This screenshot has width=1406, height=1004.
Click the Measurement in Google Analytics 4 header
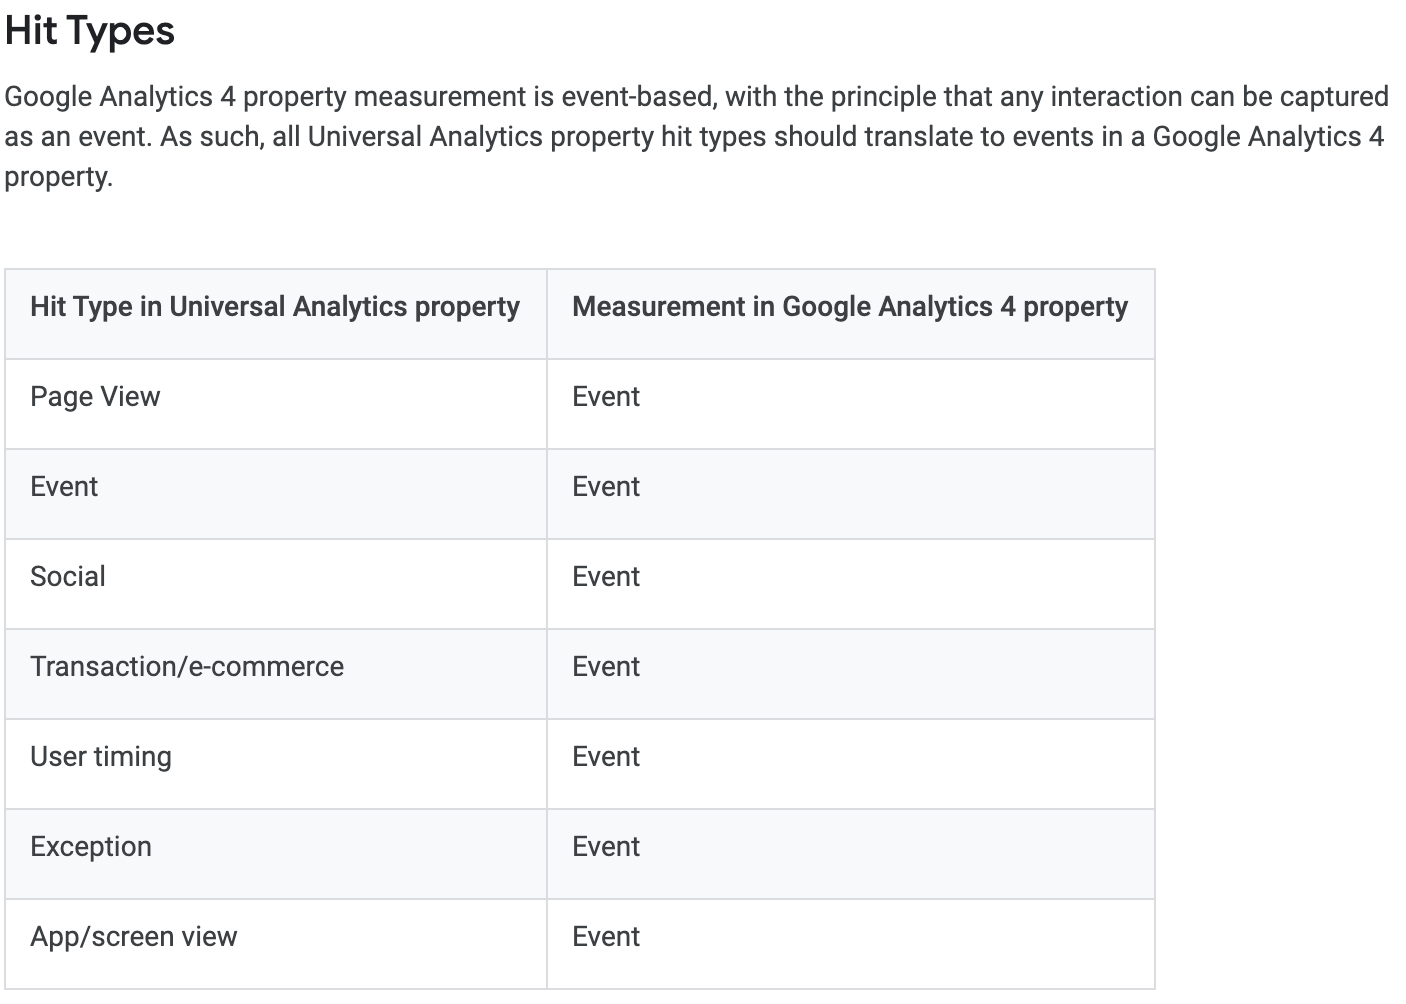point(851,314)
